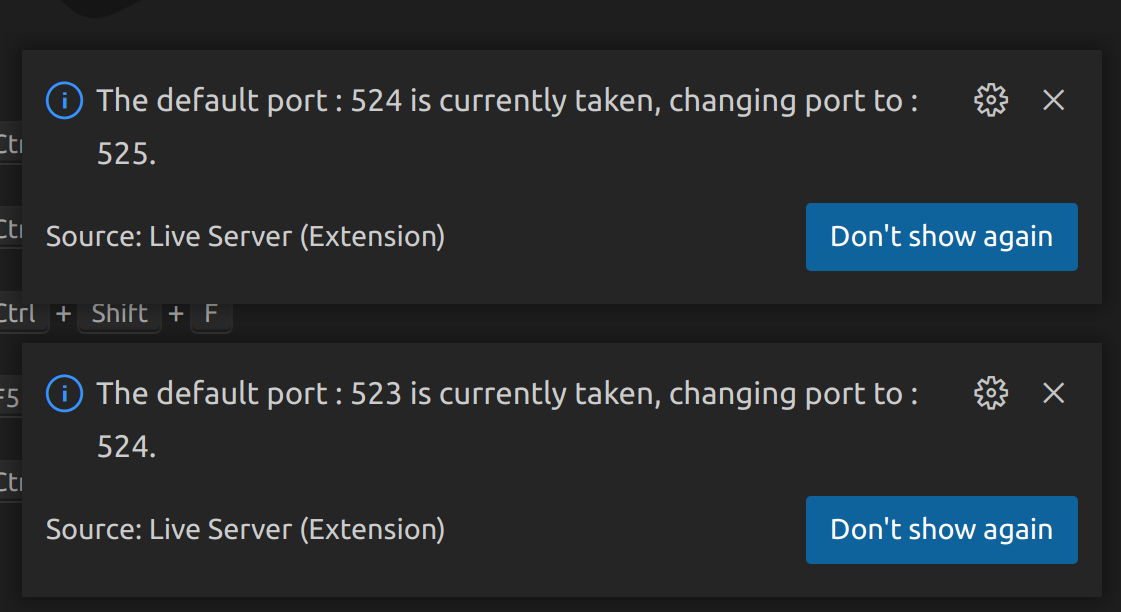Click 'Don't show again' on the top notification

click(x=941, y=237)
